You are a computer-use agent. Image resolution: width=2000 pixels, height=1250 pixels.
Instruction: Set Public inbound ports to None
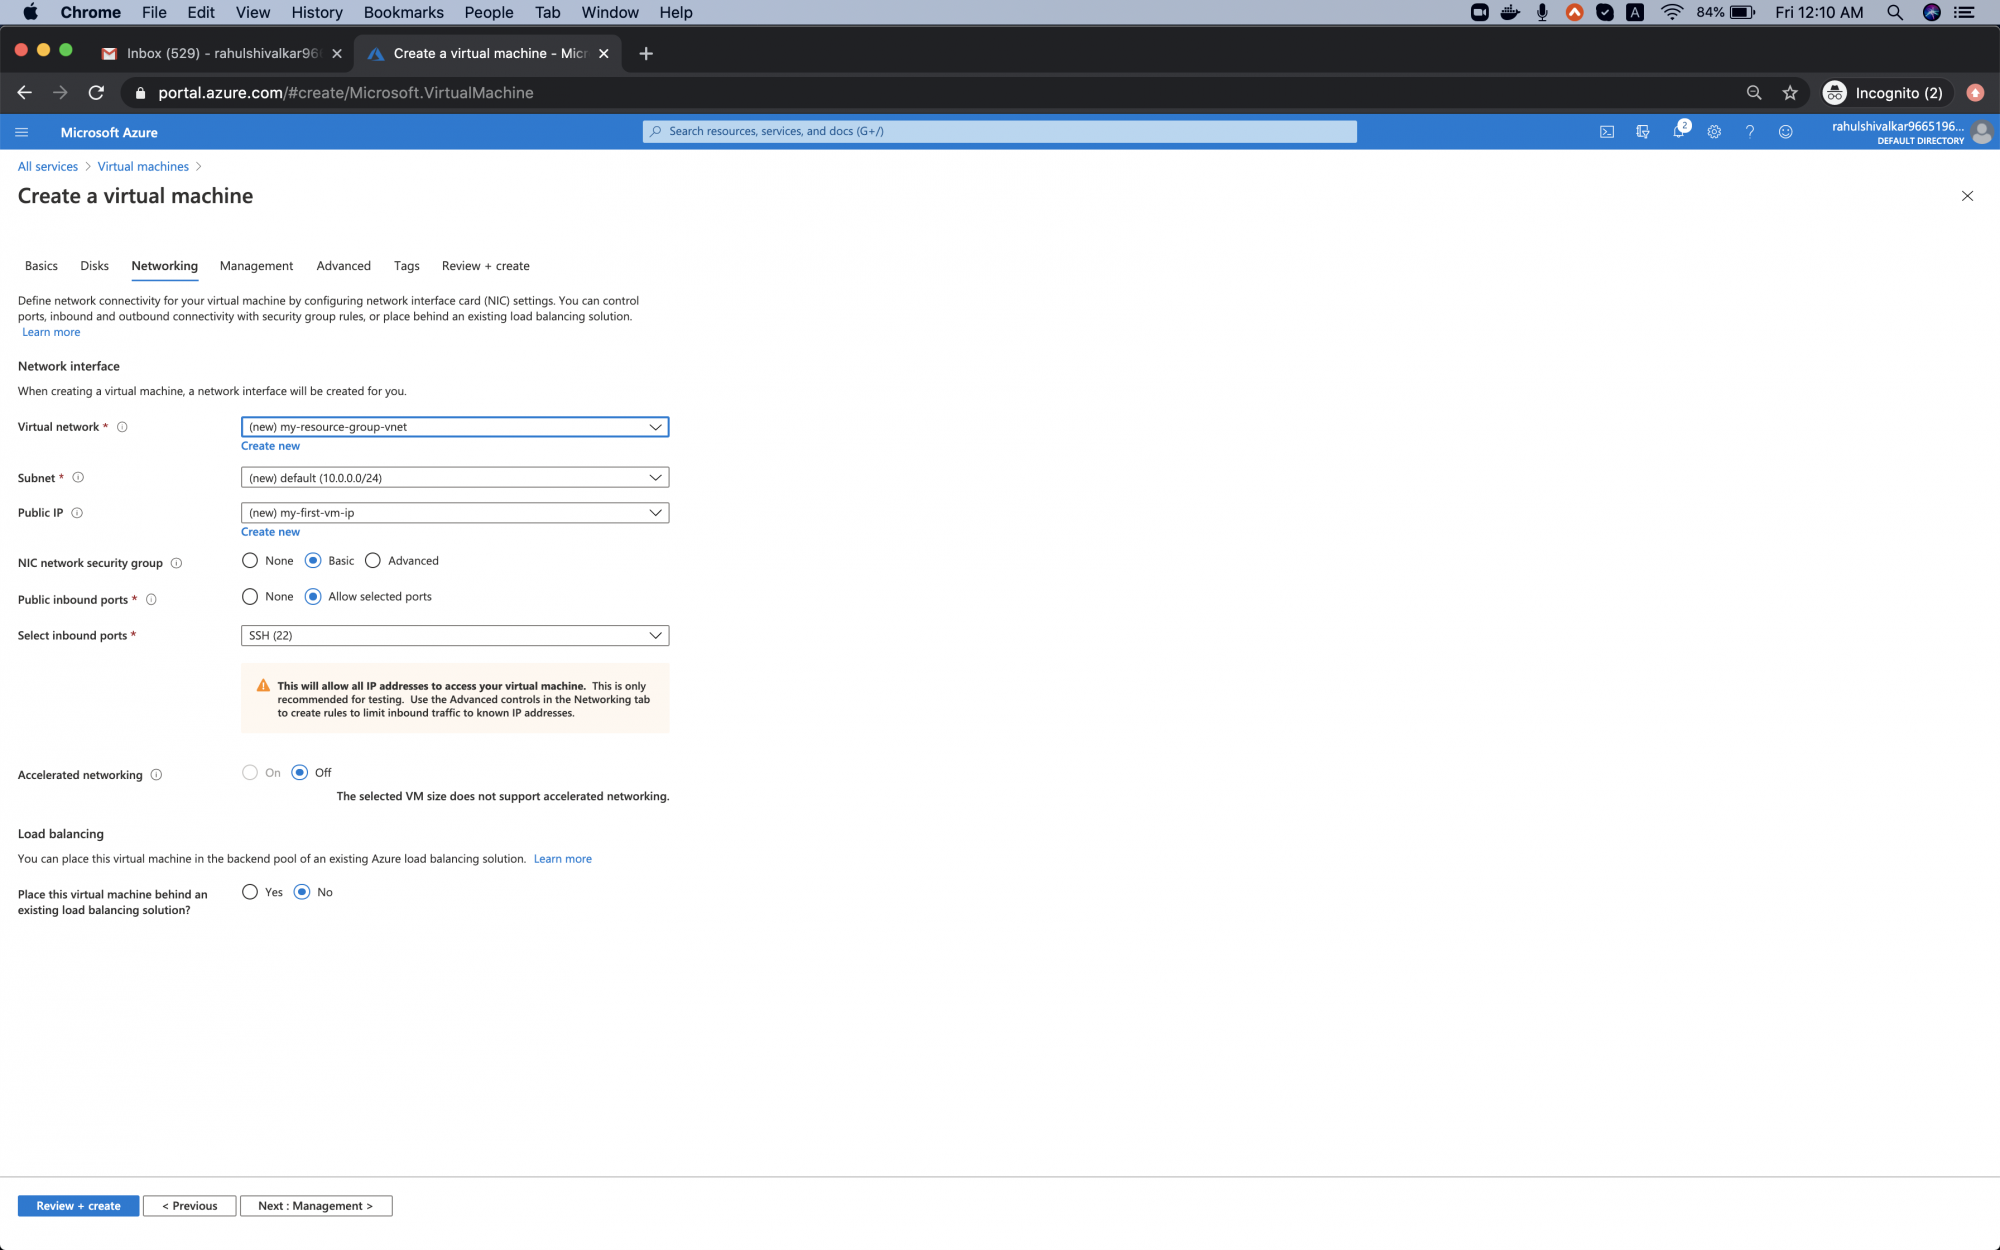pyautogui.click(x=250, y=596)
